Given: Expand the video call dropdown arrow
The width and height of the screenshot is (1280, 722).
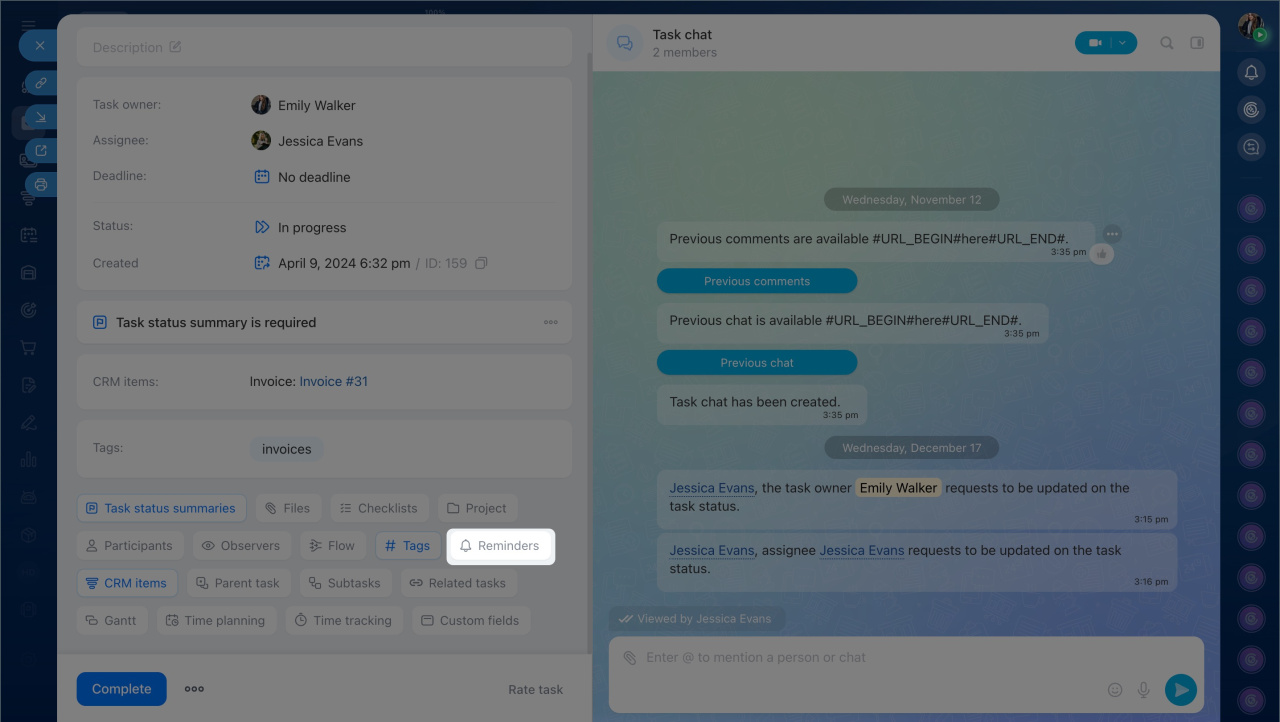Looking at the screenshot, I should 1123,43.
